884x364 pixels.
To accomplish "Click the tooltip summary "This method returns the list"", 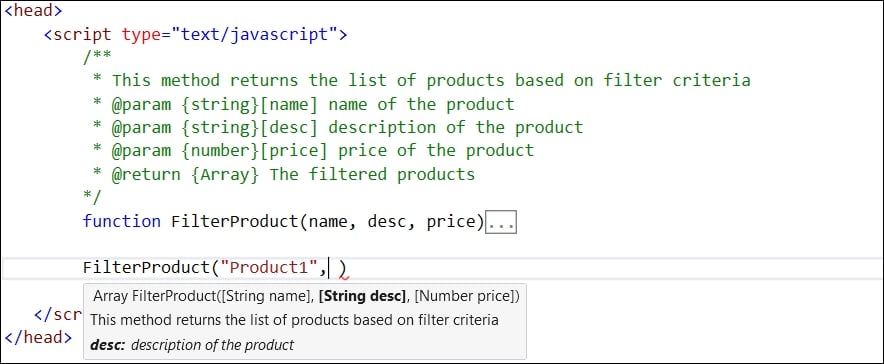I will tap(294, 320).
